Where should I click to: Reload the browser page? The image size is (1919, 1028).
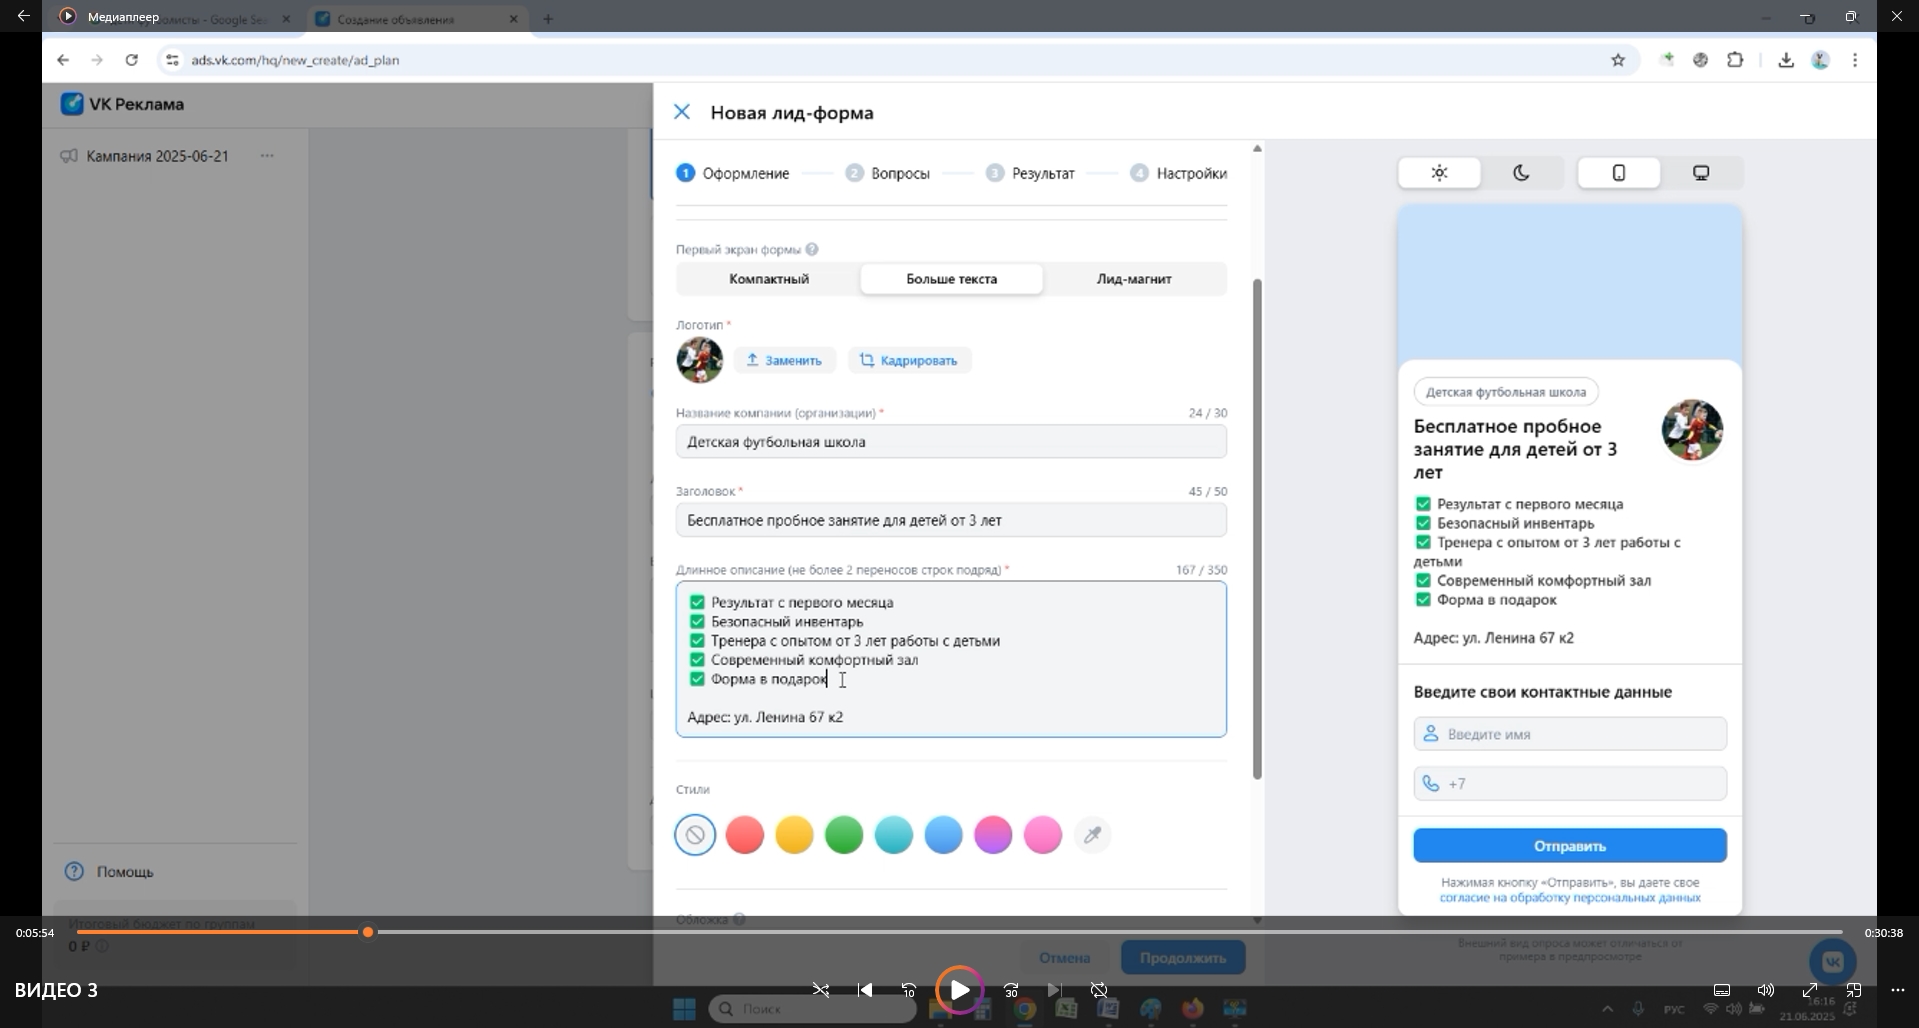point(131,60)
